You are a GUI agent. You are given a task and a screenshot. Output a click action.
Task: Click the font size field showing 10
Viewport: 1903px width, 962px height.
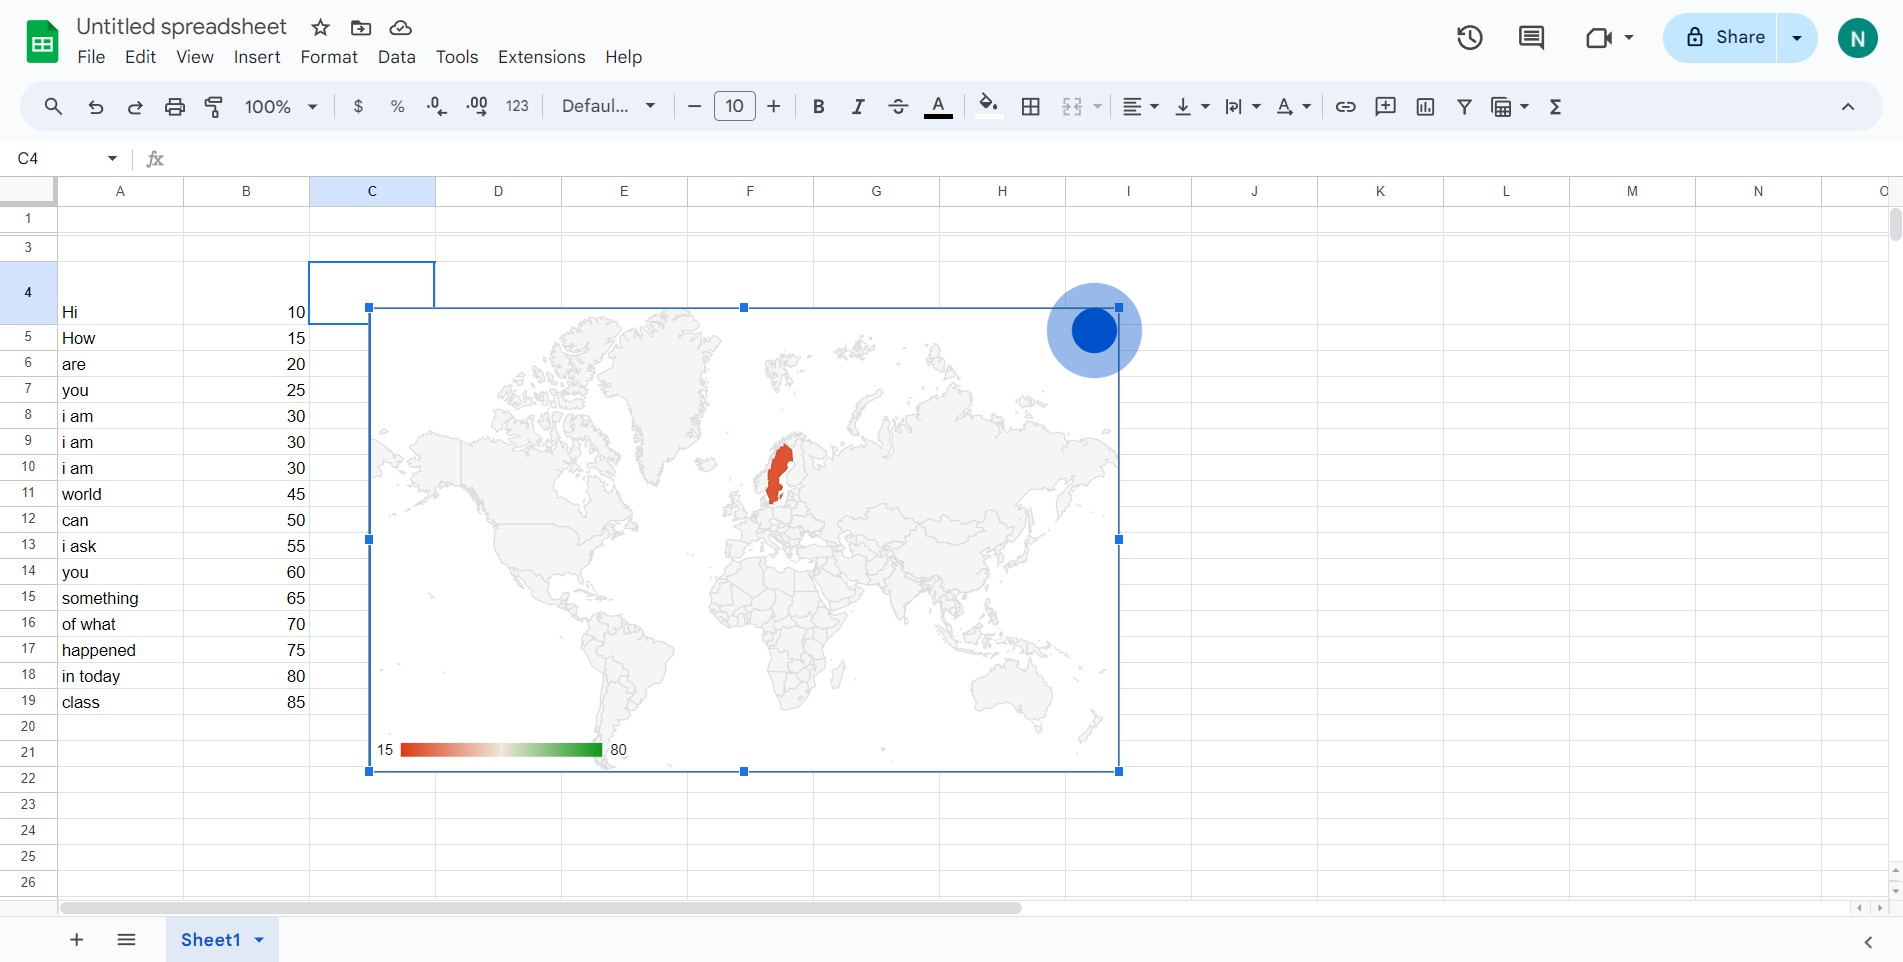tap(735, 106)
